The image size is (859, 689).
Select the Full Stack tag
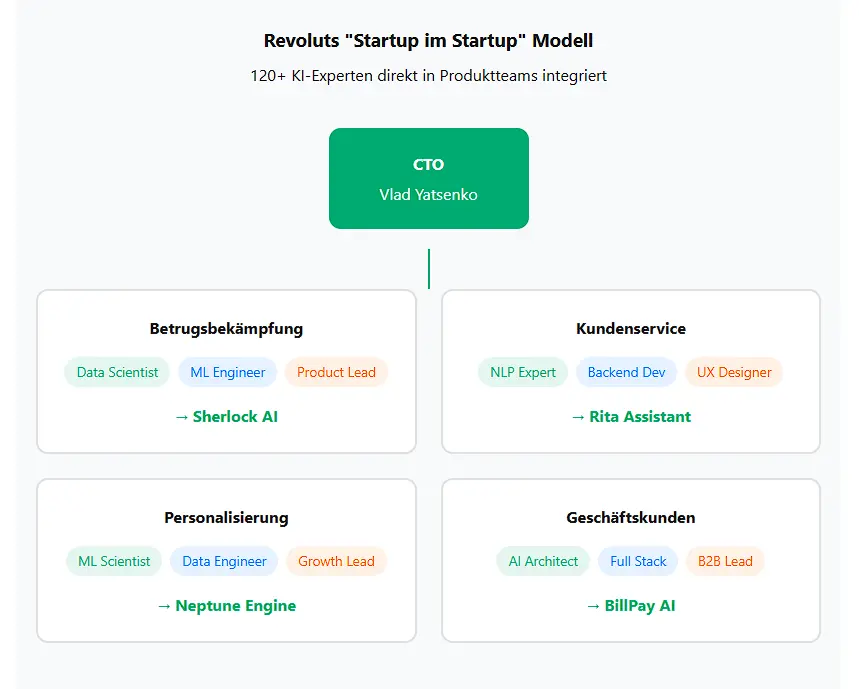click(638, 561)
